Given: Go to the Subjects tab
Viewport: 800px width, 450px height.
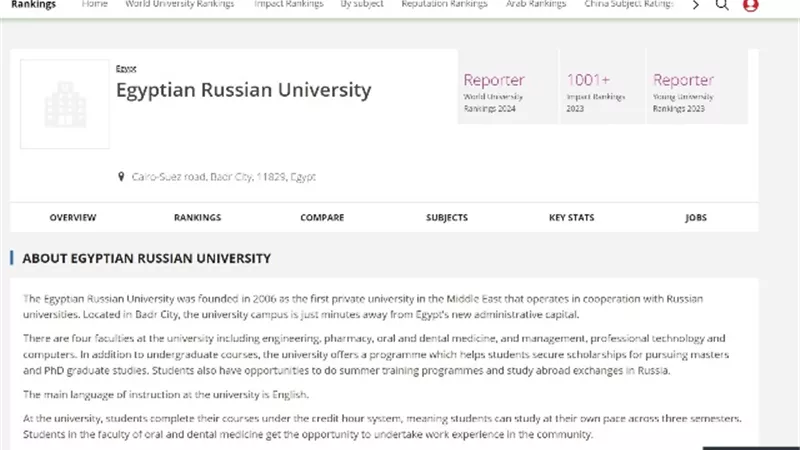Looking at the screenshot, I should pyautogui.click(x=447, y=217).
